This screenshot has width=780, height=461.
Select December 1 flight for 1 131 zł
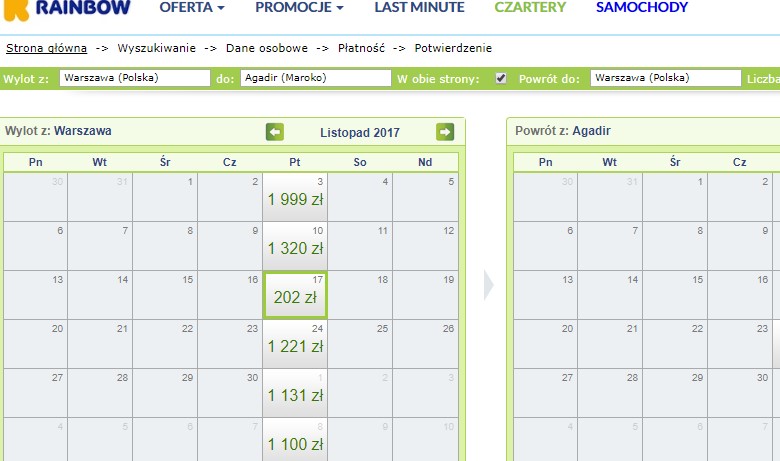tap(295, 394)
